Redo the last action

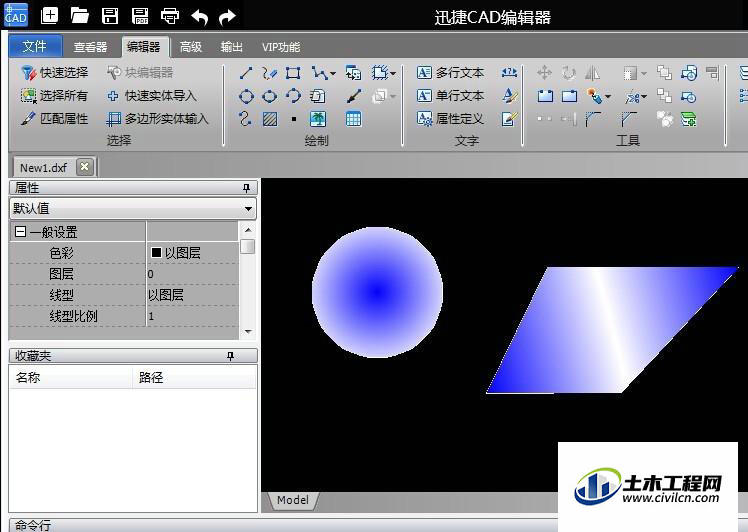coord(227,17)
